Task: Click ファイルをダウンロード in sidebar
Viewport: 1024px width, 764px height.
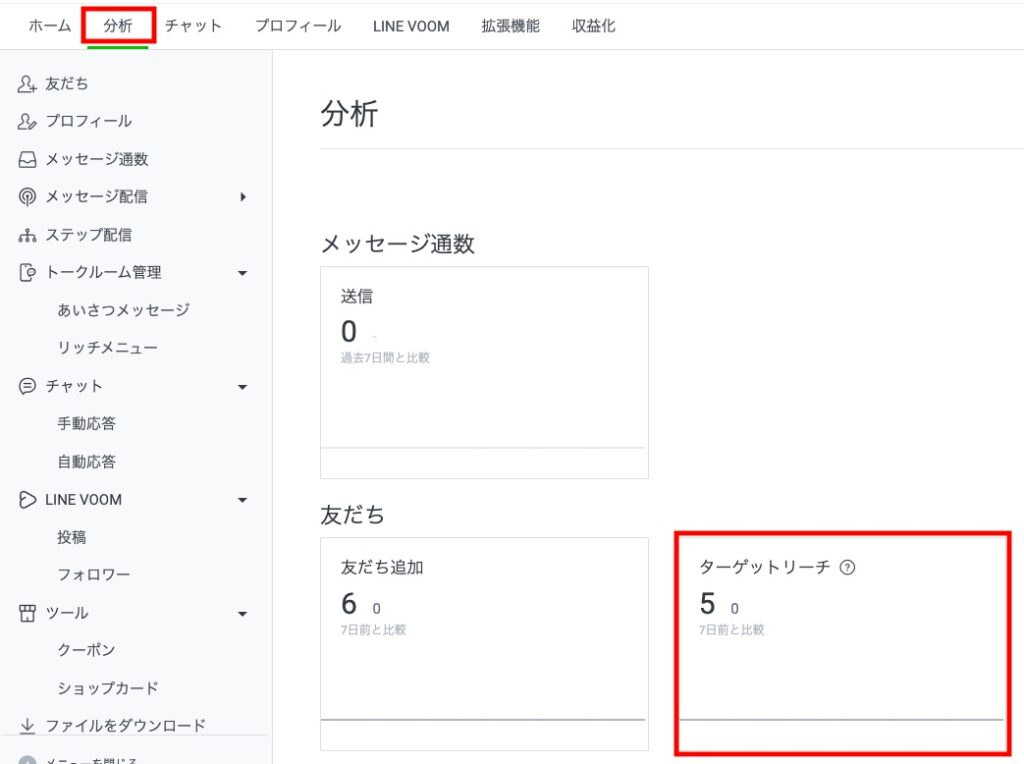Action: [x=125, y=726]
